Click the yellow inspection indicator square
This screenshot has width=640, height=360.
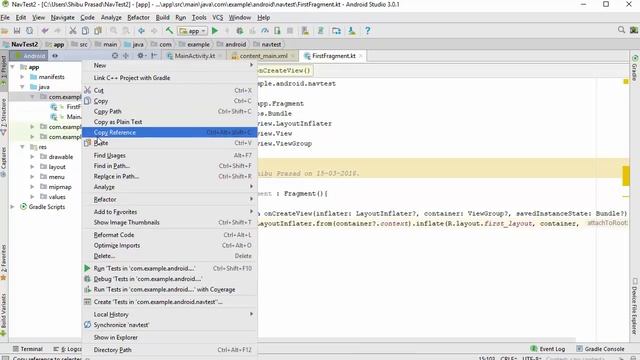(626, 82)
